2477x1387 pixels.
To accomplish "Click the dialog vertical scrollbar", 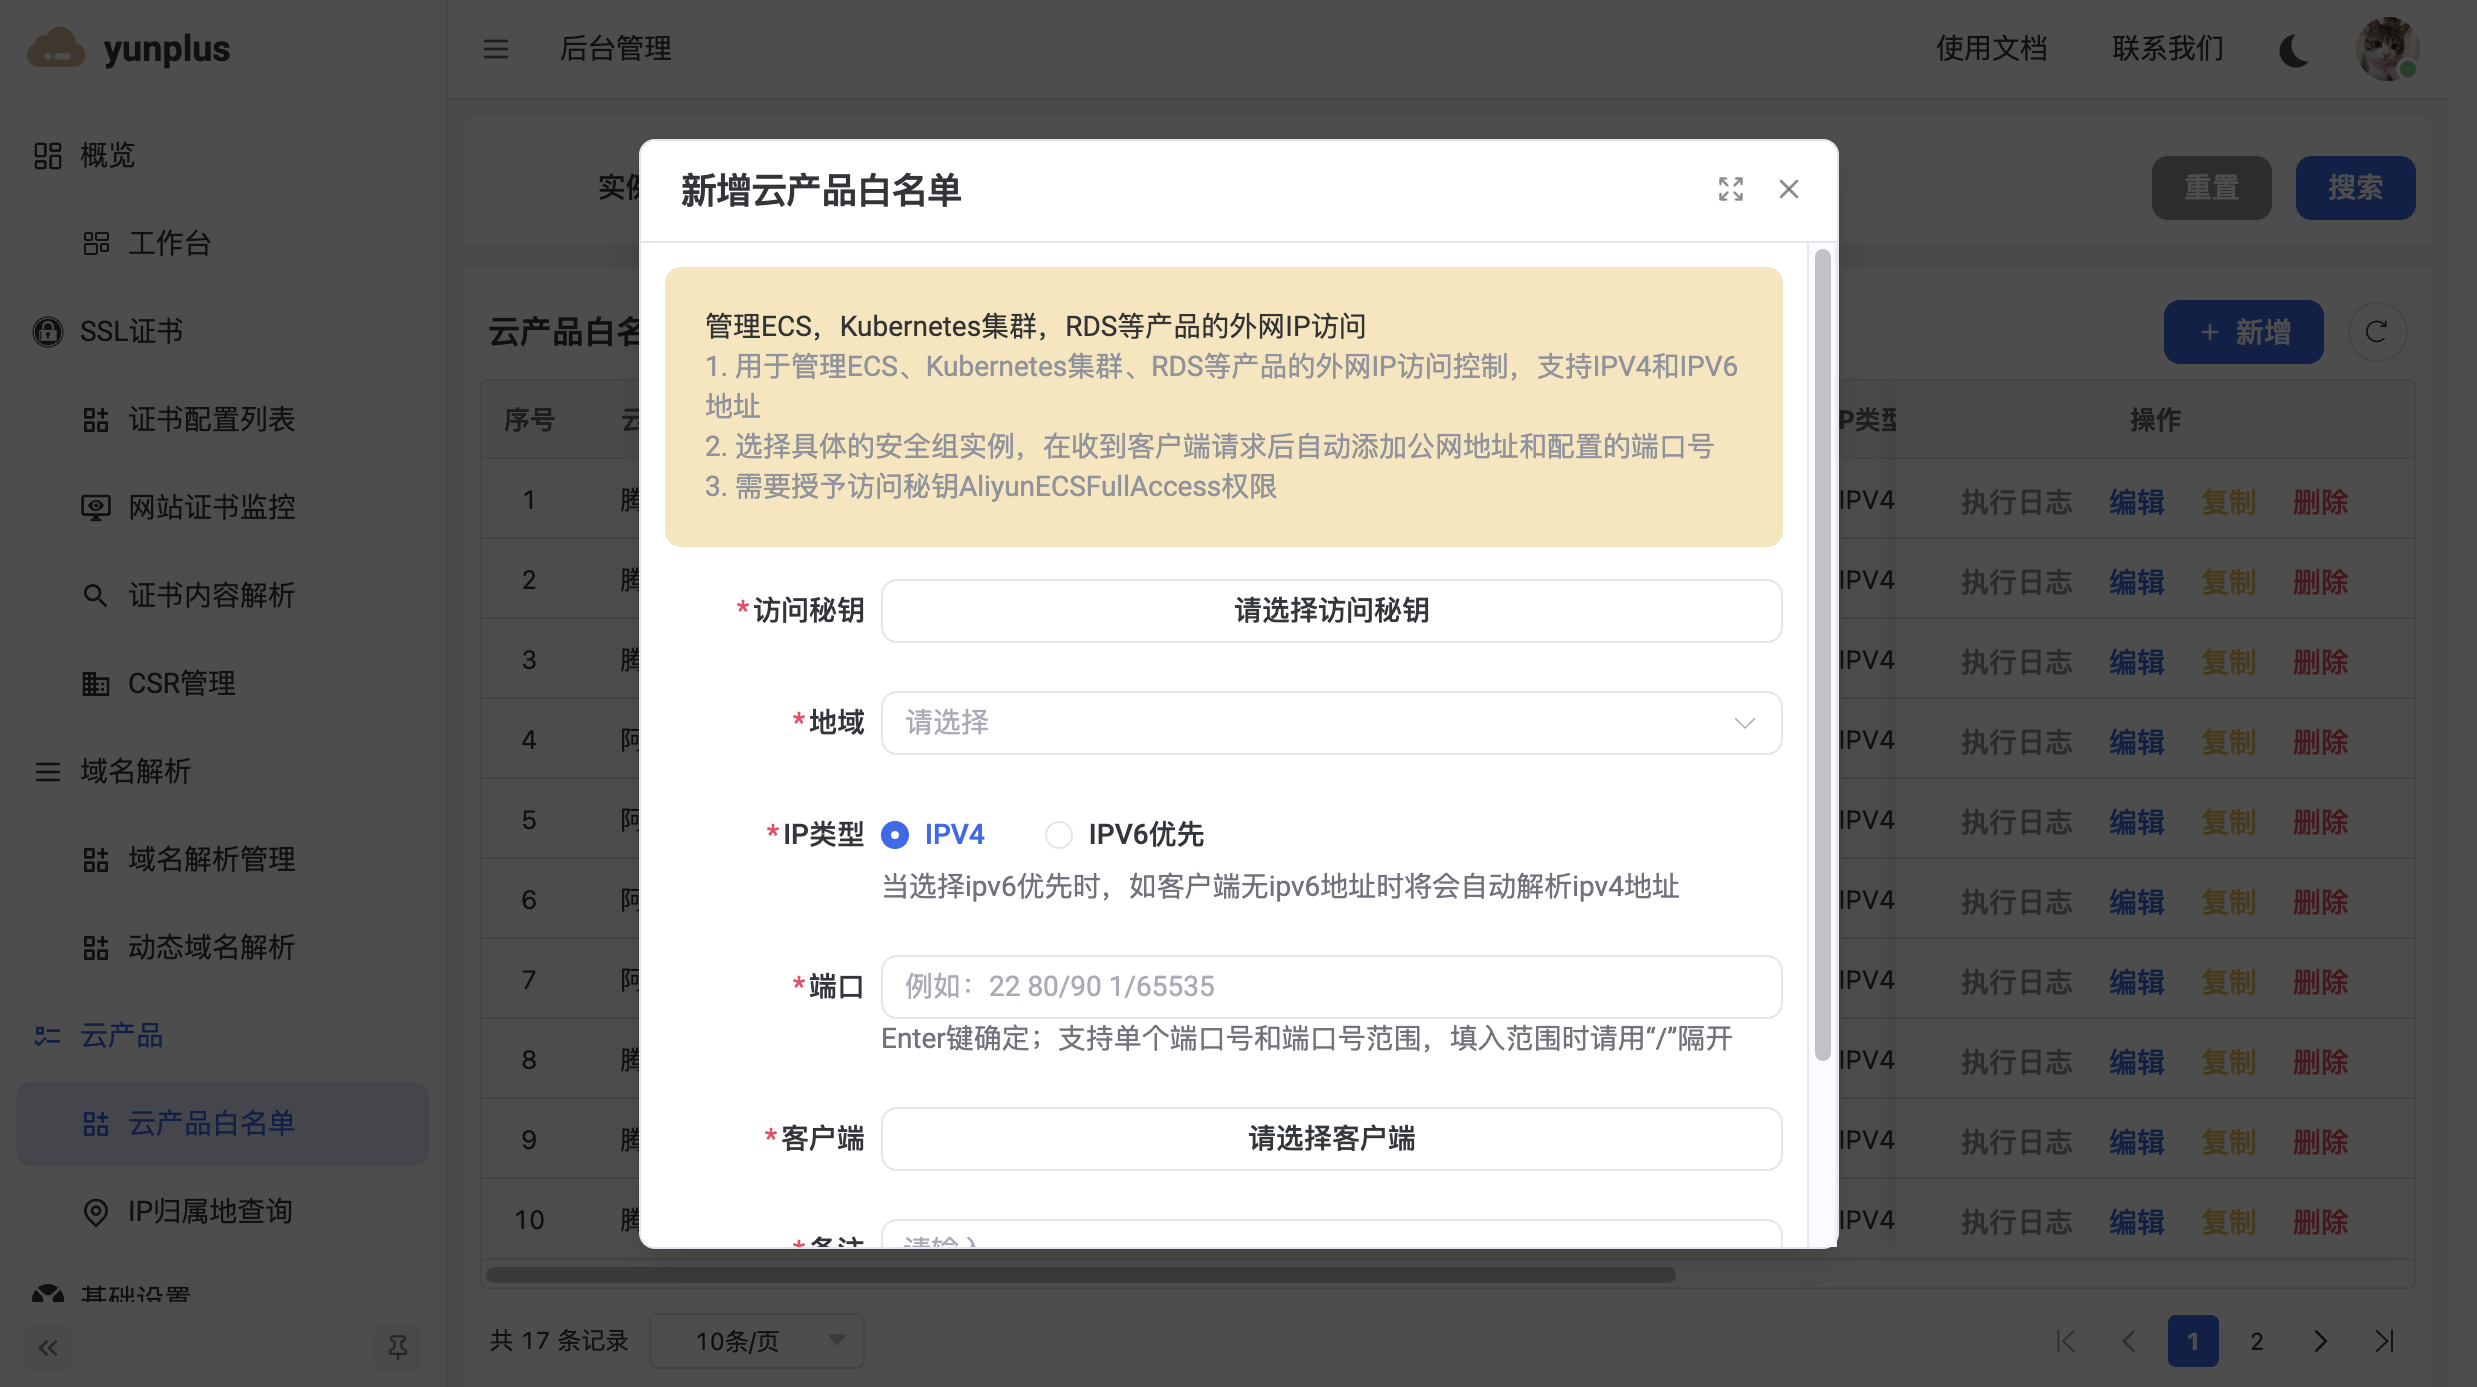I will pos(1823,655).
